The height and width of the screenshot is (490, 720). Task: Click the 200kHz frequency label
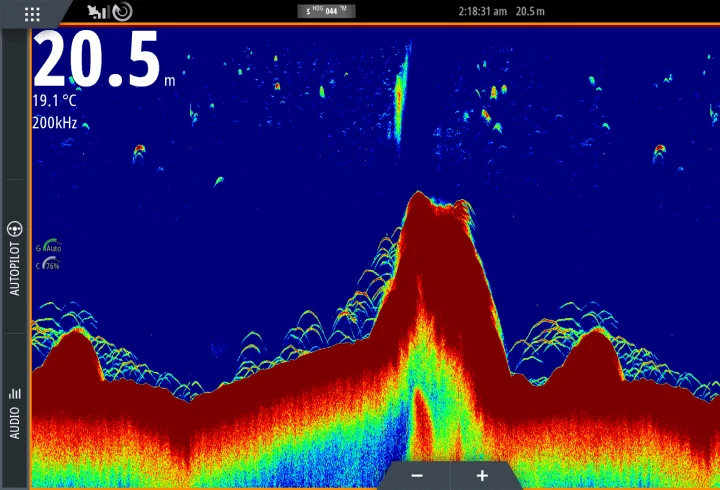click(56, 123)
